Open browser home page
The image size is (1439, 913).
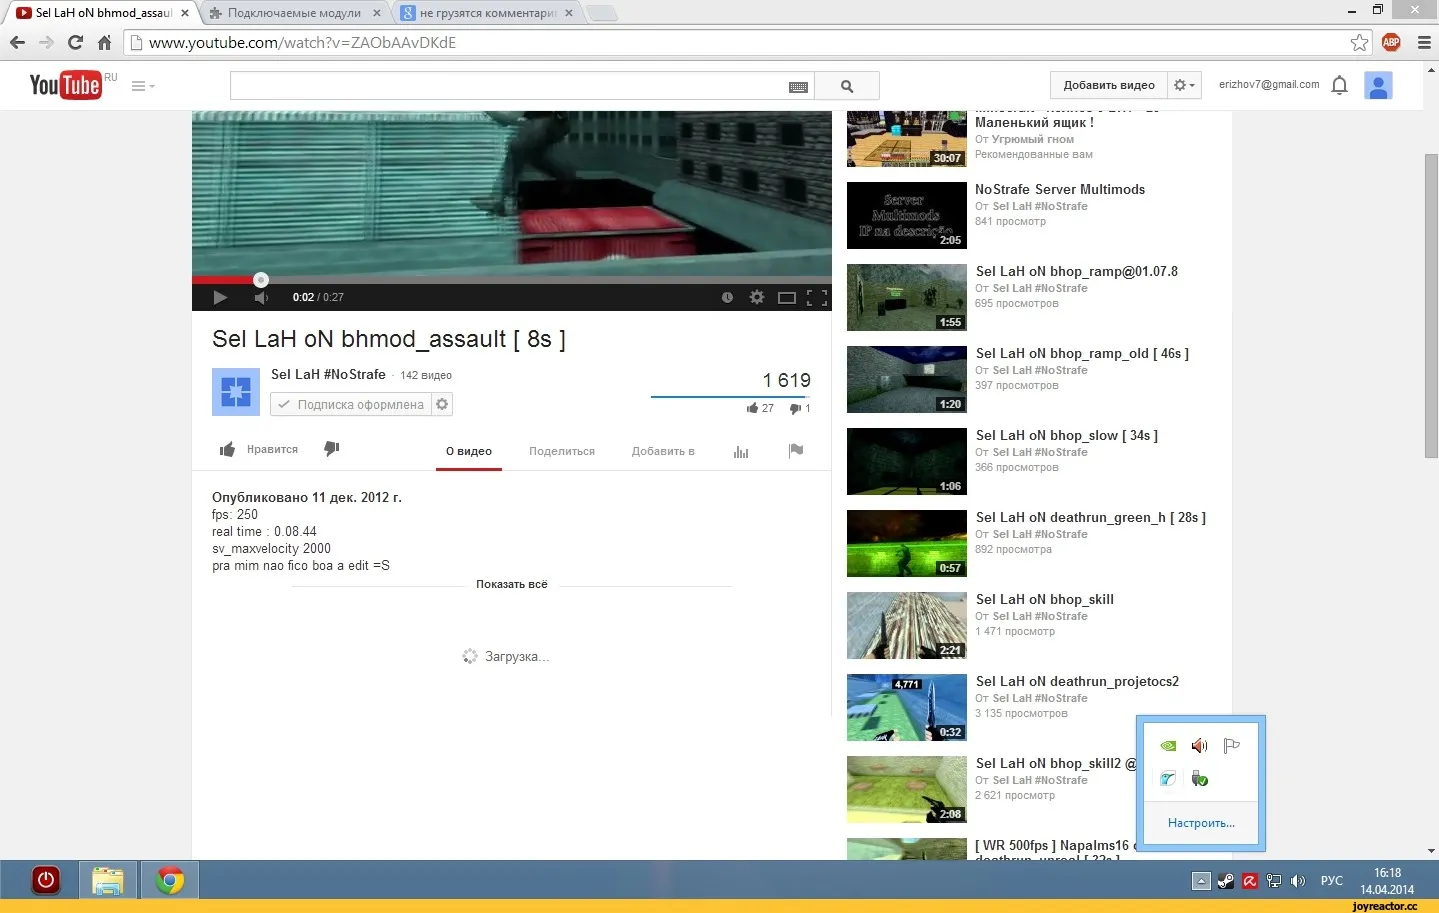click(104, 42)
